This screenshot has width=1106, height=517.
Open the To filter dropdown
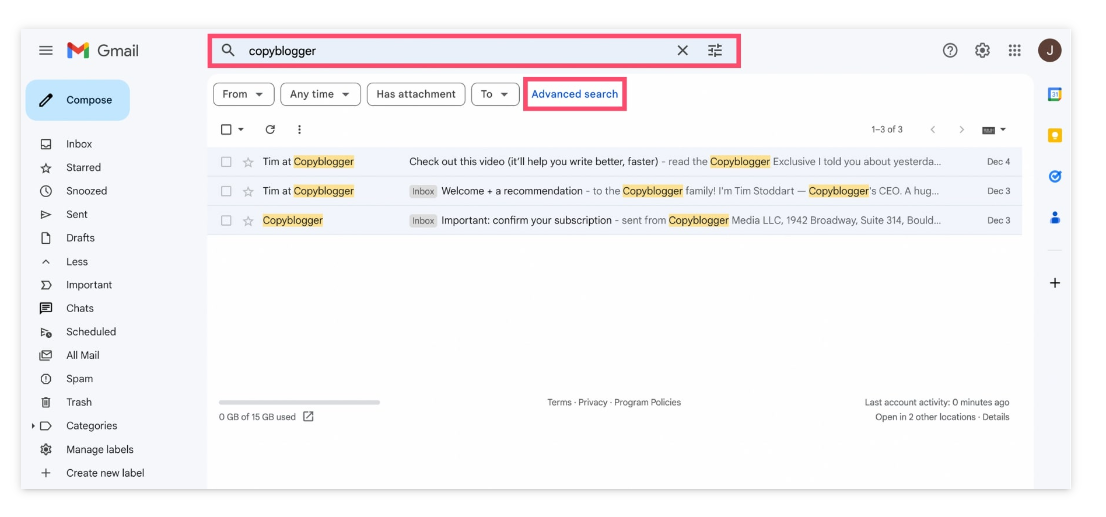tap(495, 95)
